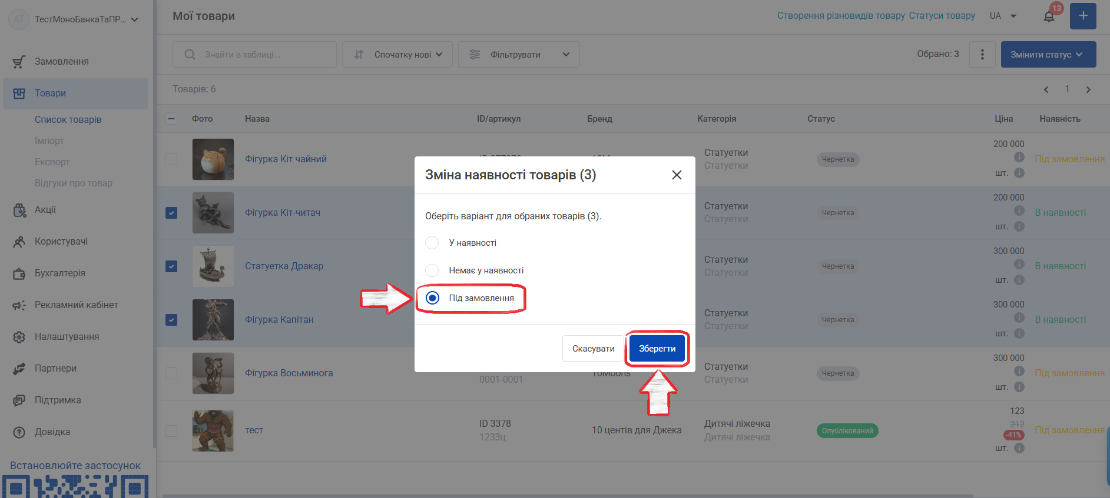
Task: Click the Товари box icon in sidebar
Action: [20, 93]
